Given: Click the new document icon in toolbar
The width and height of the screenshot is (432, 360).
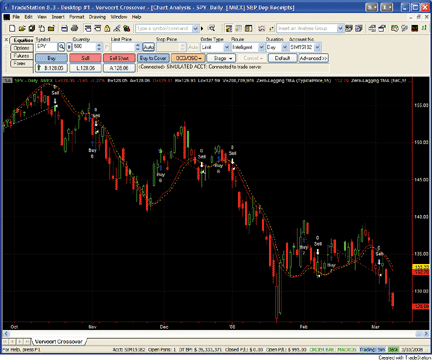Looking at the screenshot, I should [12, 28].
